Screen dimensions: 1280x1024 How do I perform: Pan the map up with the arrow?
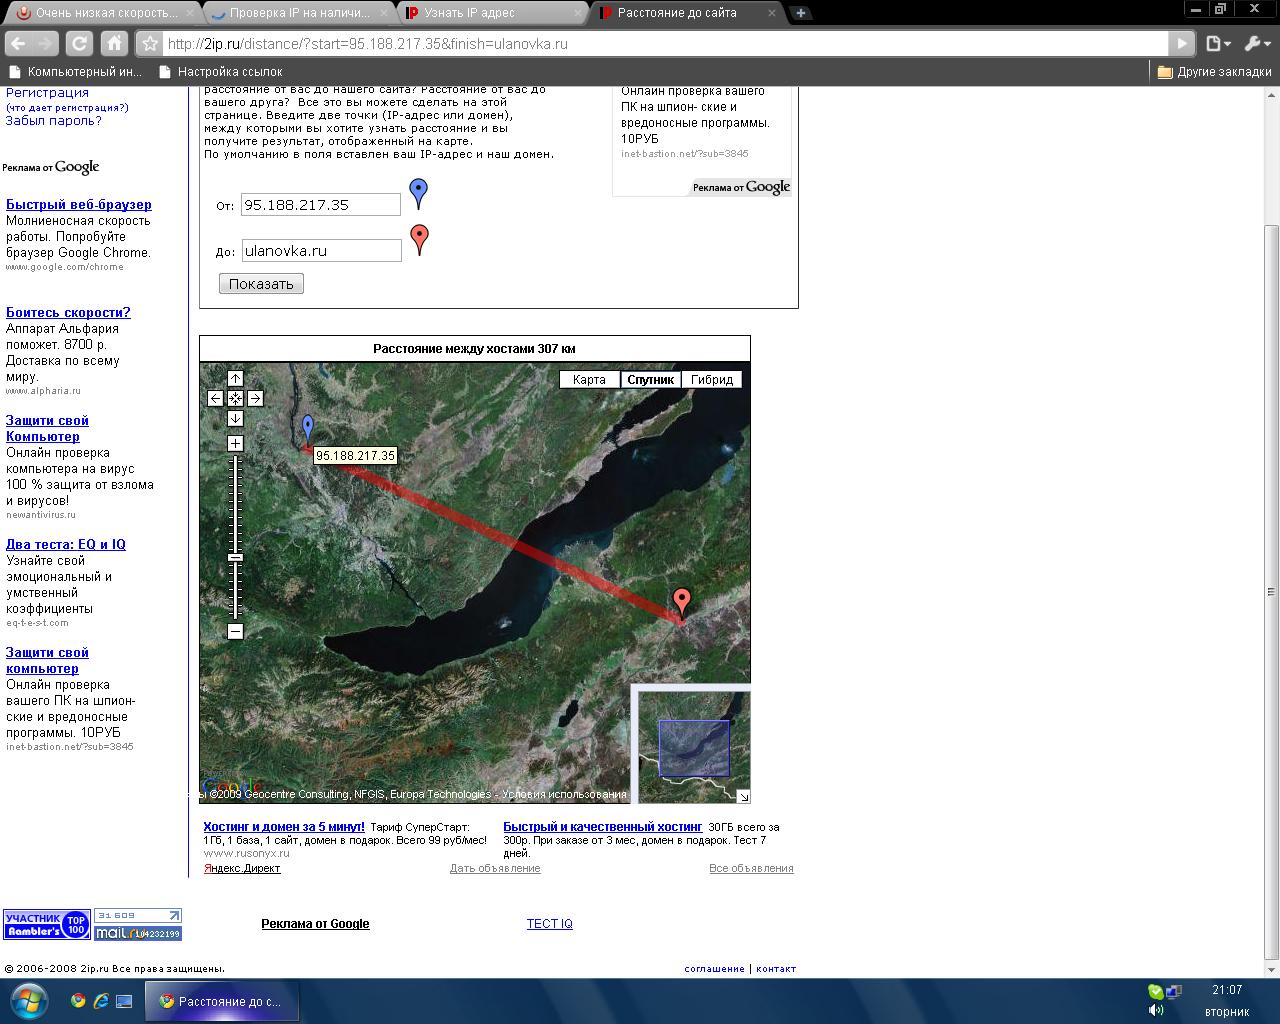(235, 378)
